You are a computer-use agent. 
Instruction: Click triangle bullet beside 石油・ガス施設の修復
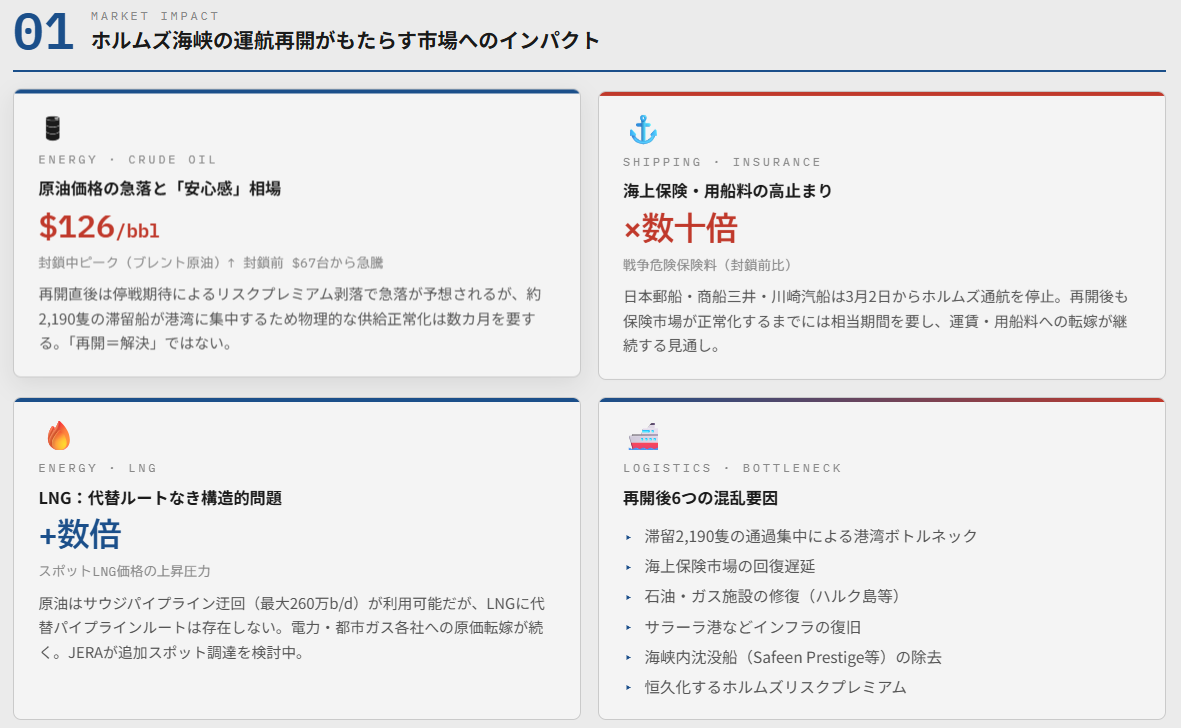pos(628,597)
